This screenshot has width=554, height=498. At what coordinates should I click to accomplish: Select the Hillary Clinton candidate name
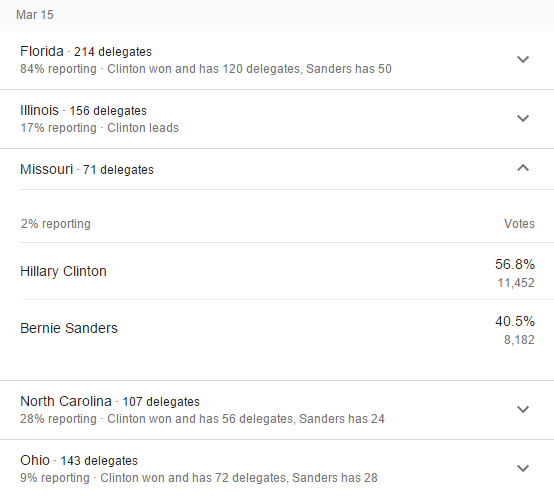(63, 272)
